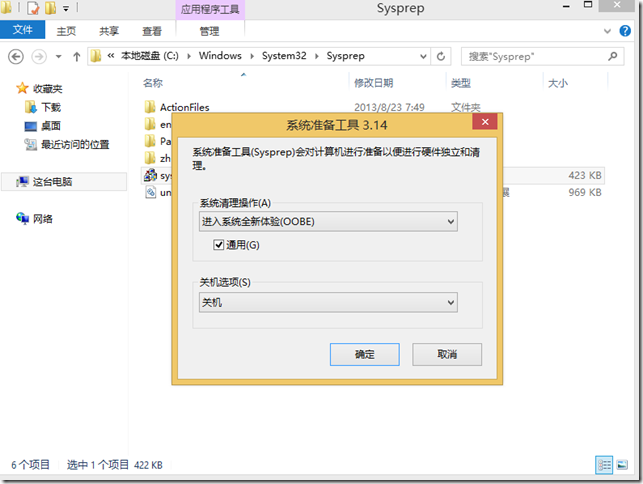Go up one folder level
Image resolution: width=643 pixels, height=484 pixels.
tap(77, 57)
